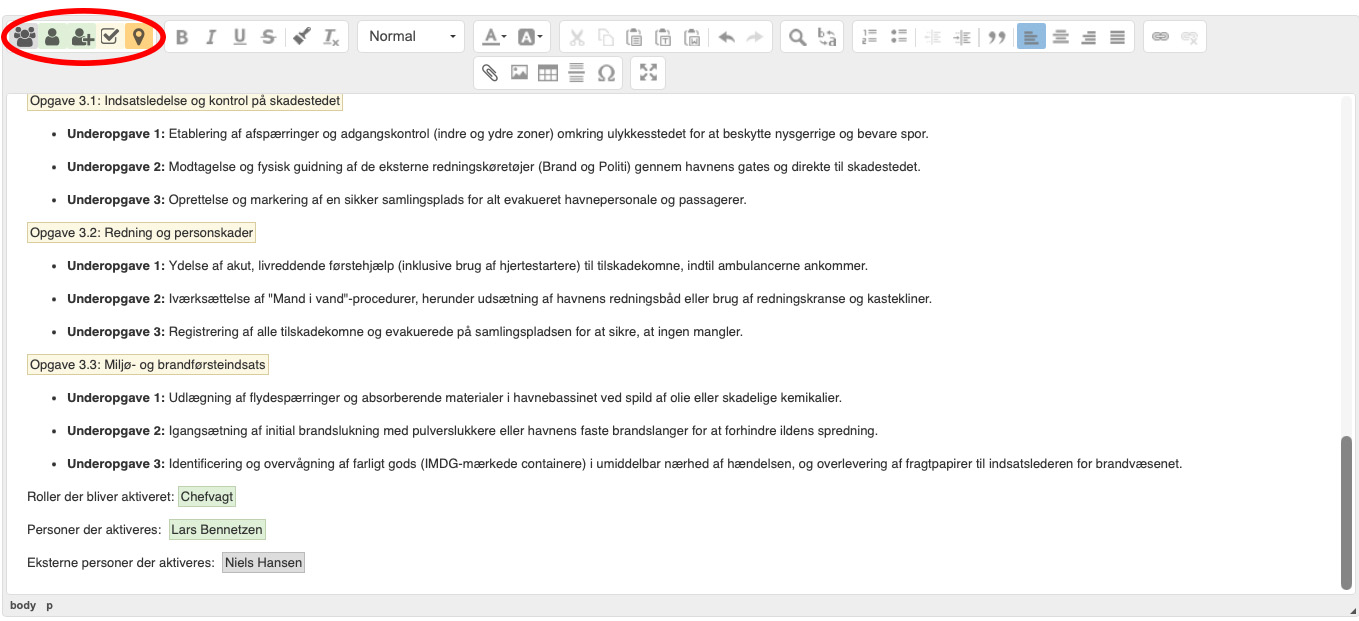Click the paste from Word icon
Viewport: 1359px width, 621px height.
692,37
